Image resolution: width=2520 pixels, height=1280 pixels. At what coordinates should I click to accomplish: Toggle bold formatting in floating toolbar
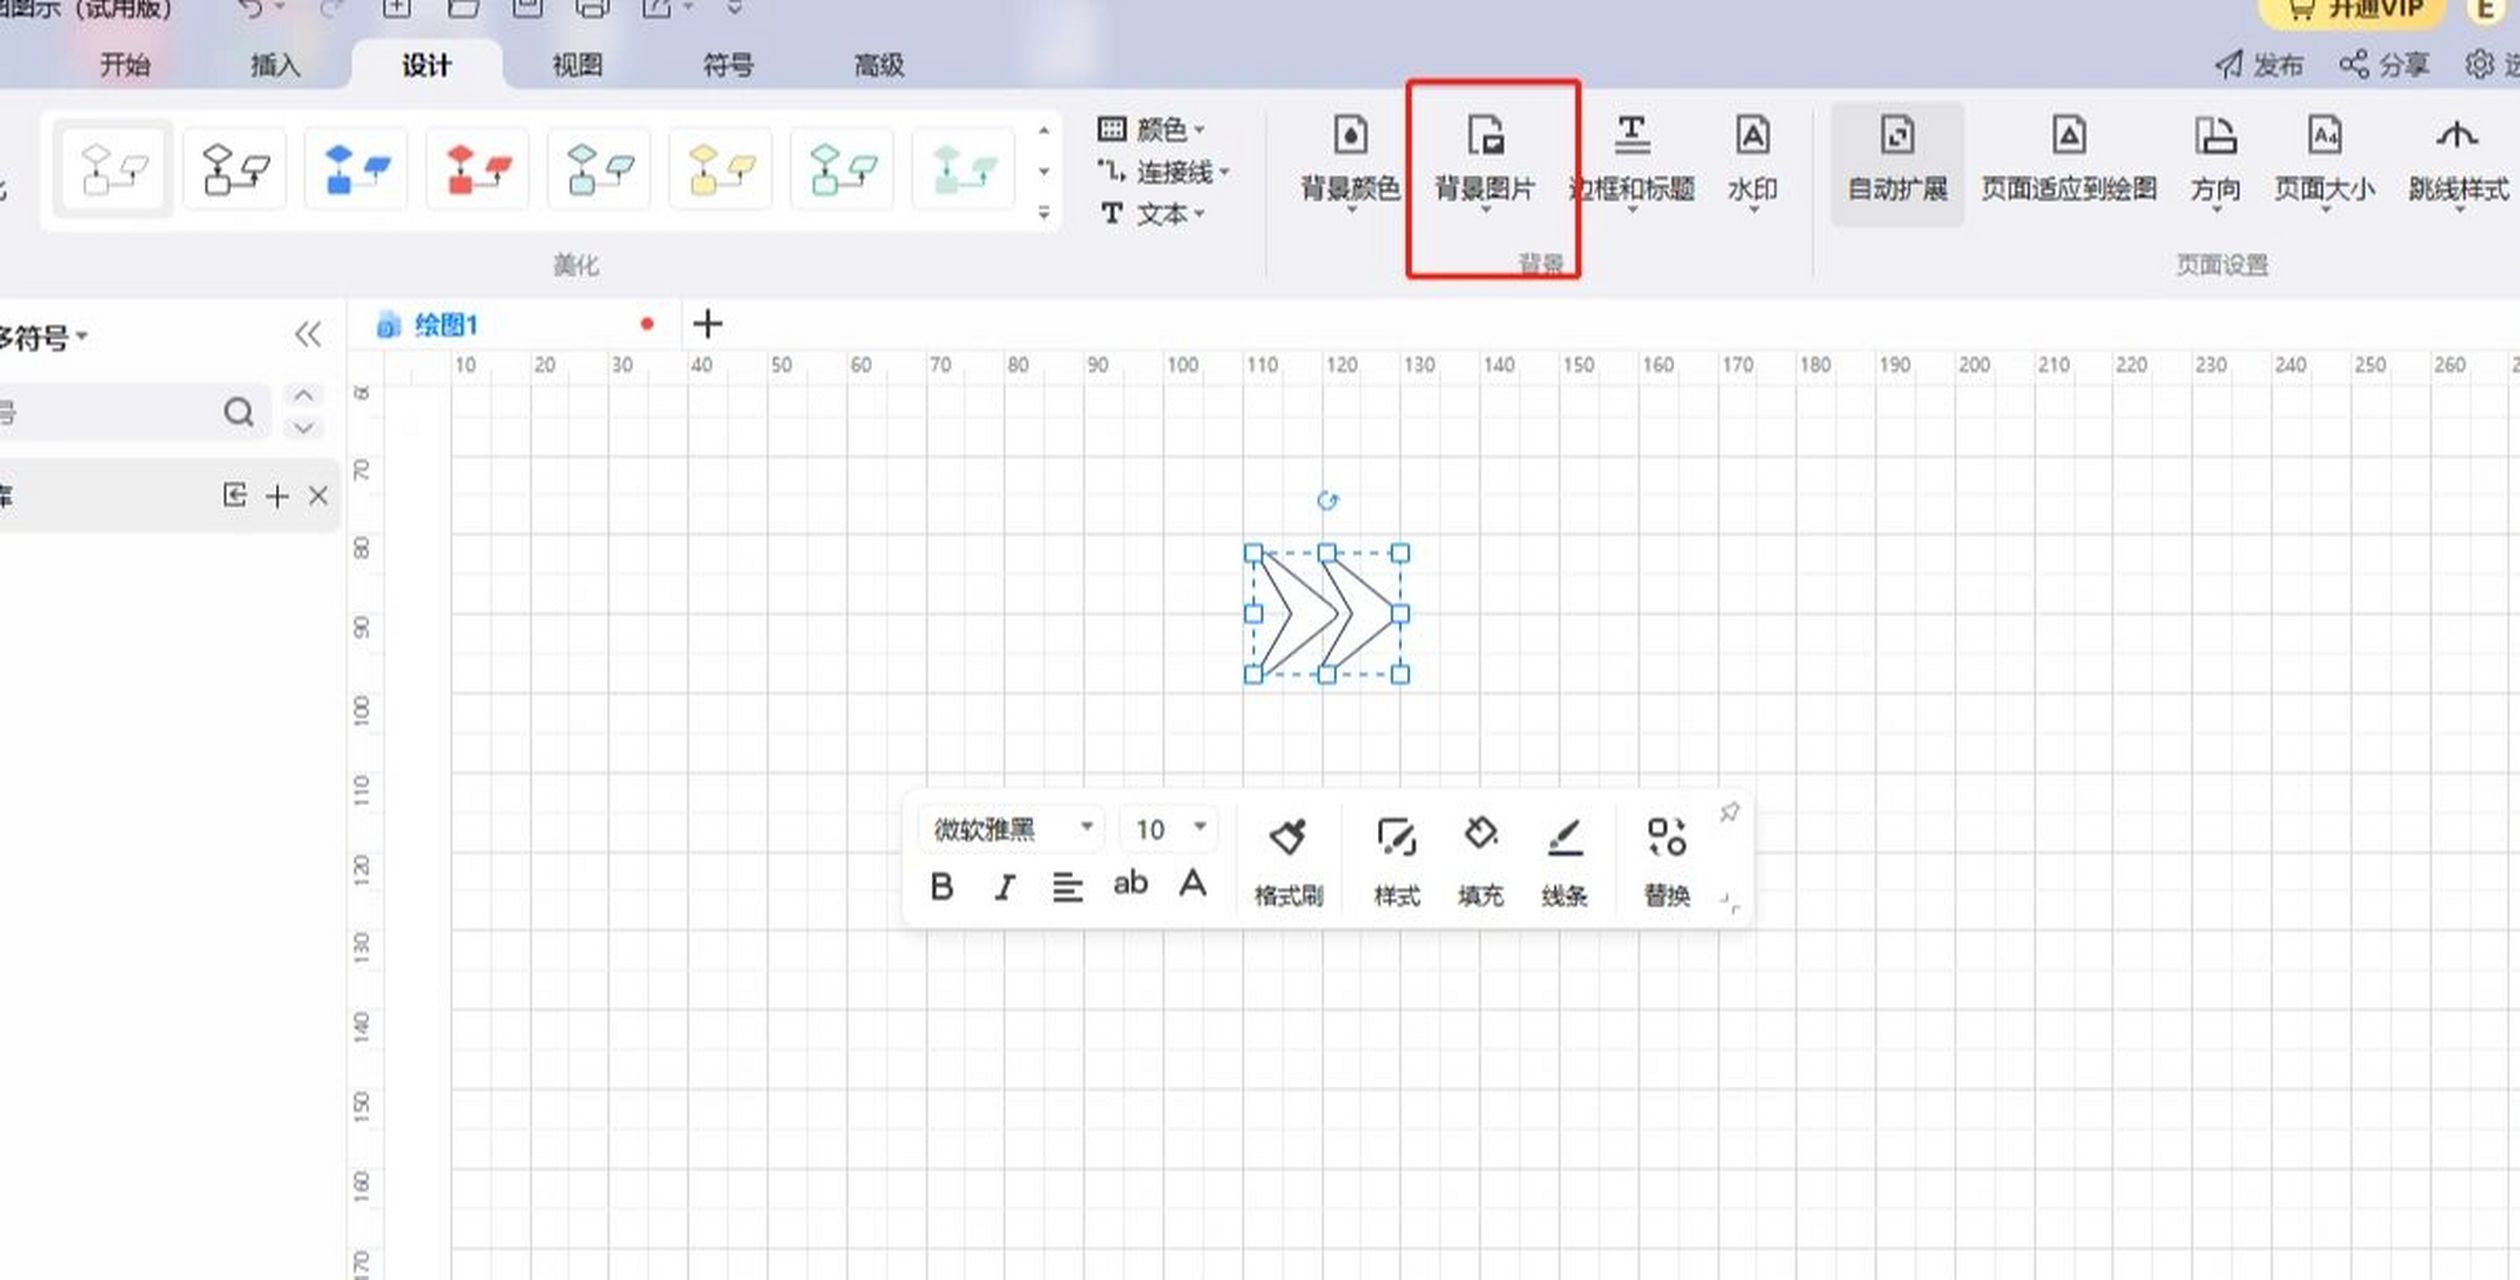tap(941, 886)
